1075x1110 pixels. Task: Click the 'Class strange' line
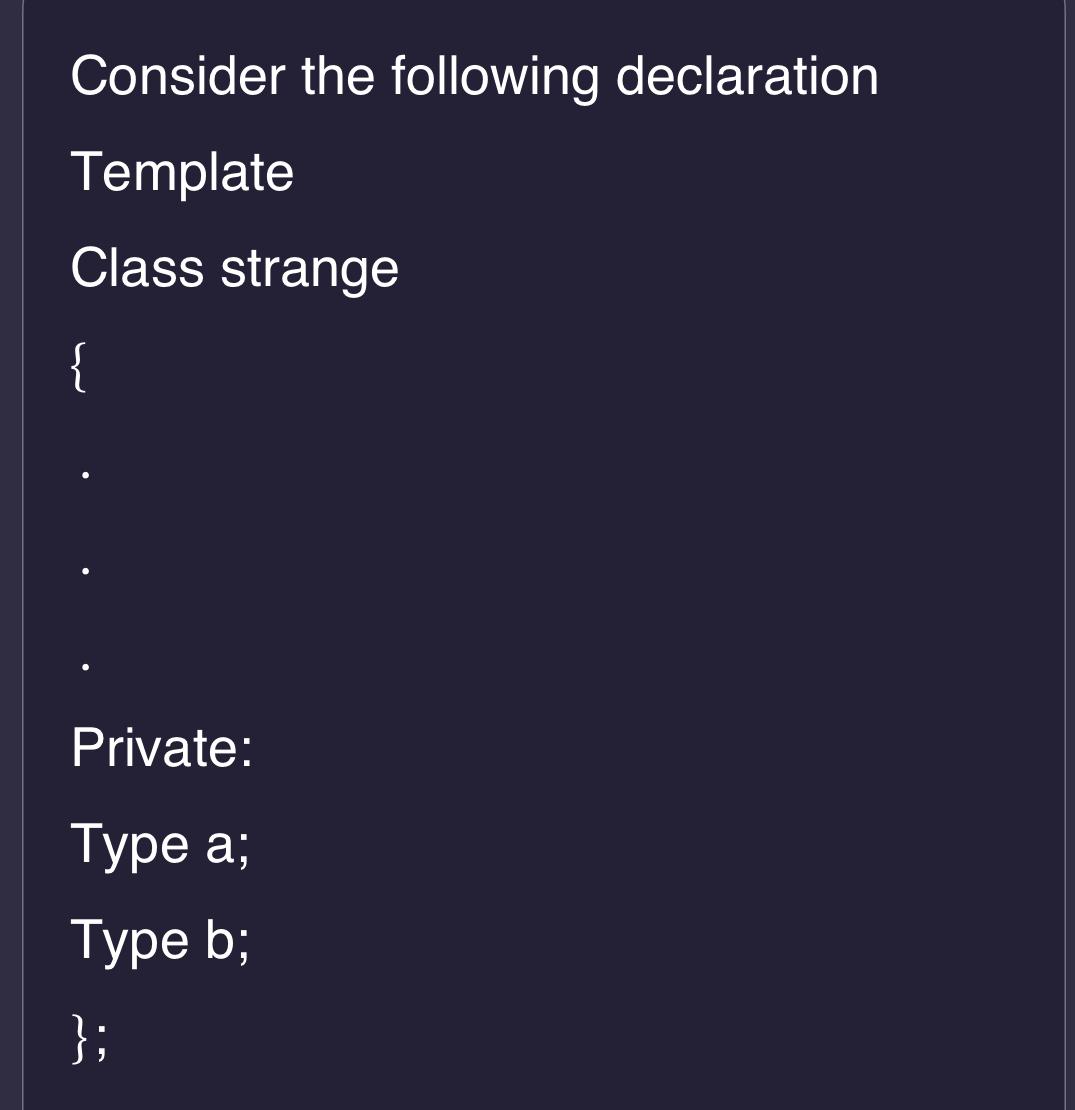coord(234,270)
